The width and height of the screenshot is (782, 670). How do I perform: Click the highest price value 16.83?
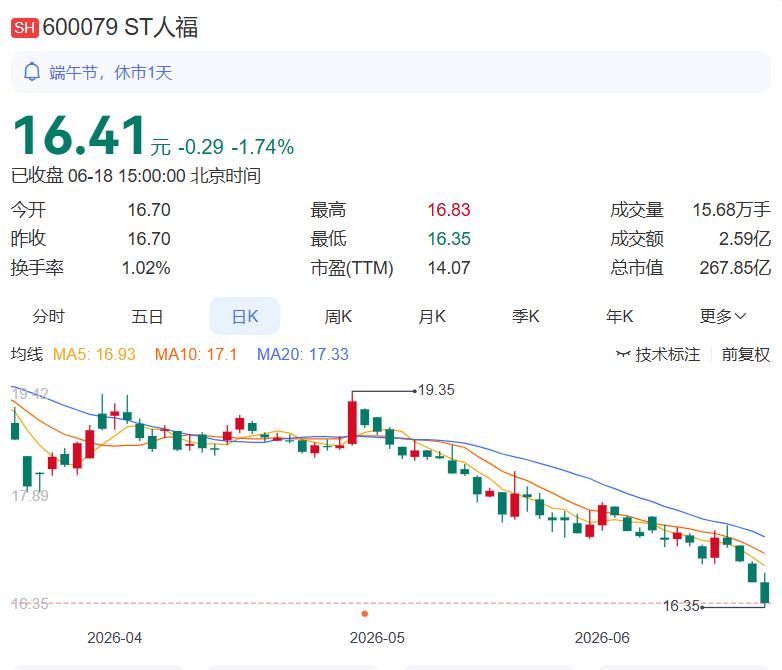pyautogui.click(x=449, y=210)
